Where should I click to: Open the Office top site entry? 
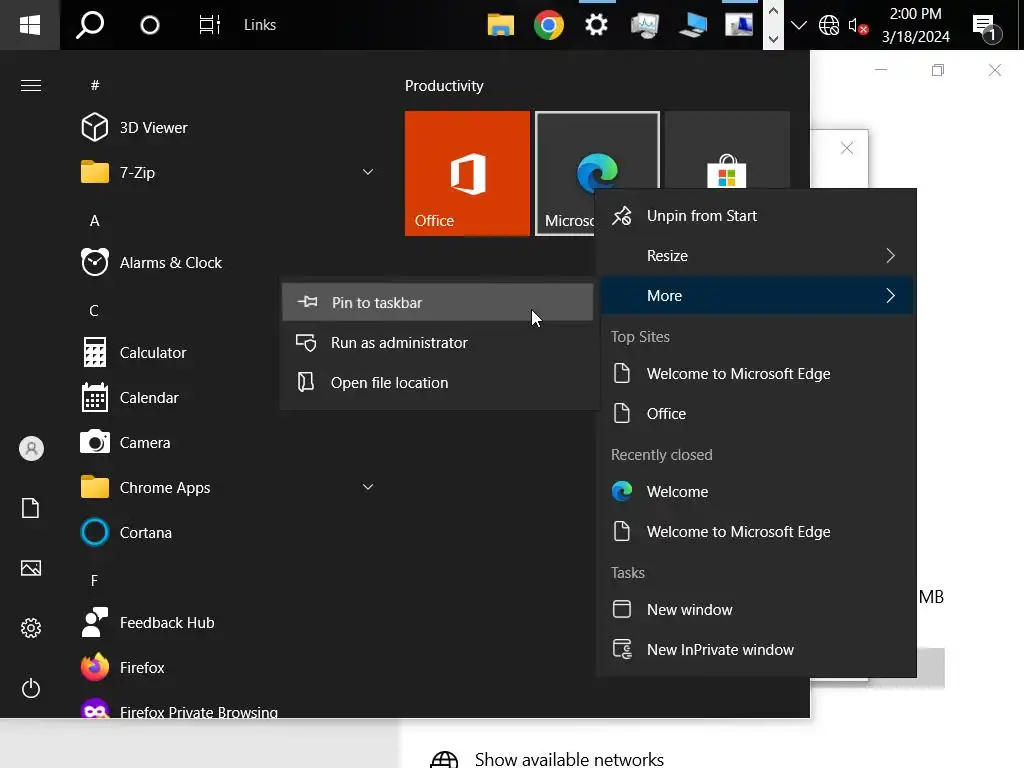(756, 413)
